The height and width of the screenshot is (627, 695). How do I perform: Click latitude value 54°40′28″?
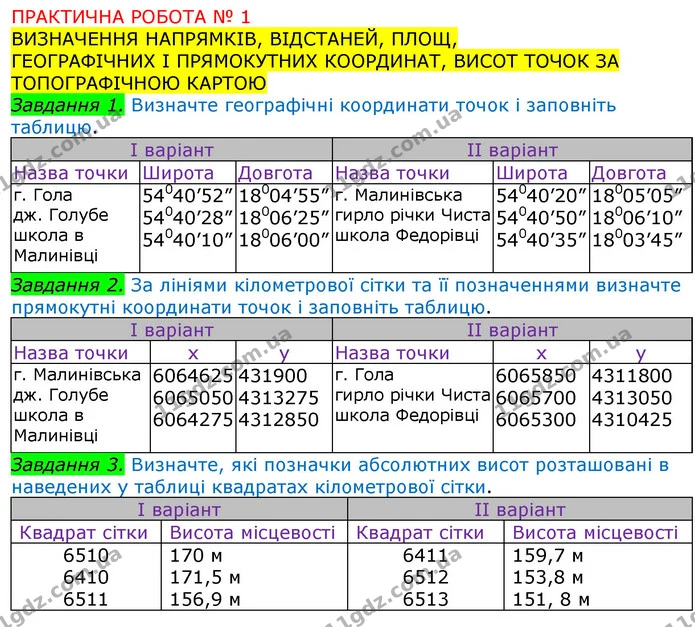(x=188, y=218)
